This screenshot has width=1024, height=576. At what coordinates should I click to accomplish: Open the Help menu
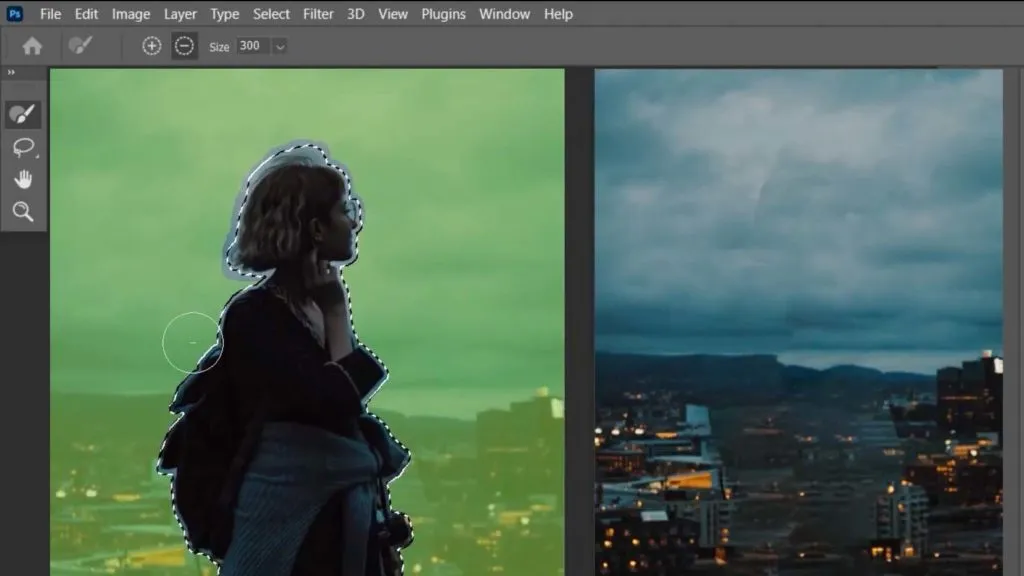click(x=558, y=14)
